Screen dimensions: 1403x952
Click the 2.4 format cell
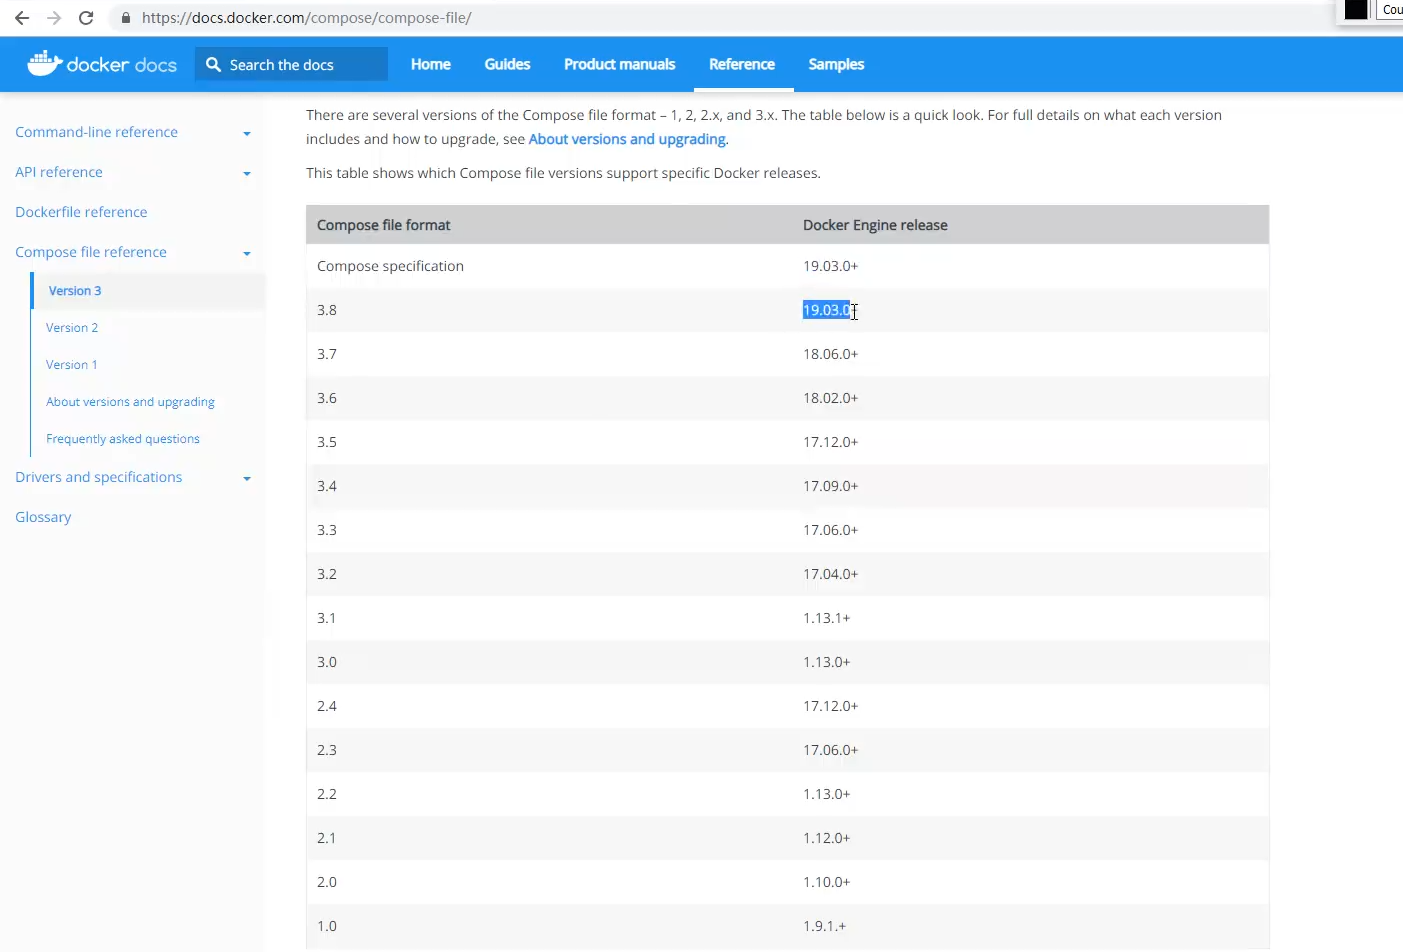327,706
